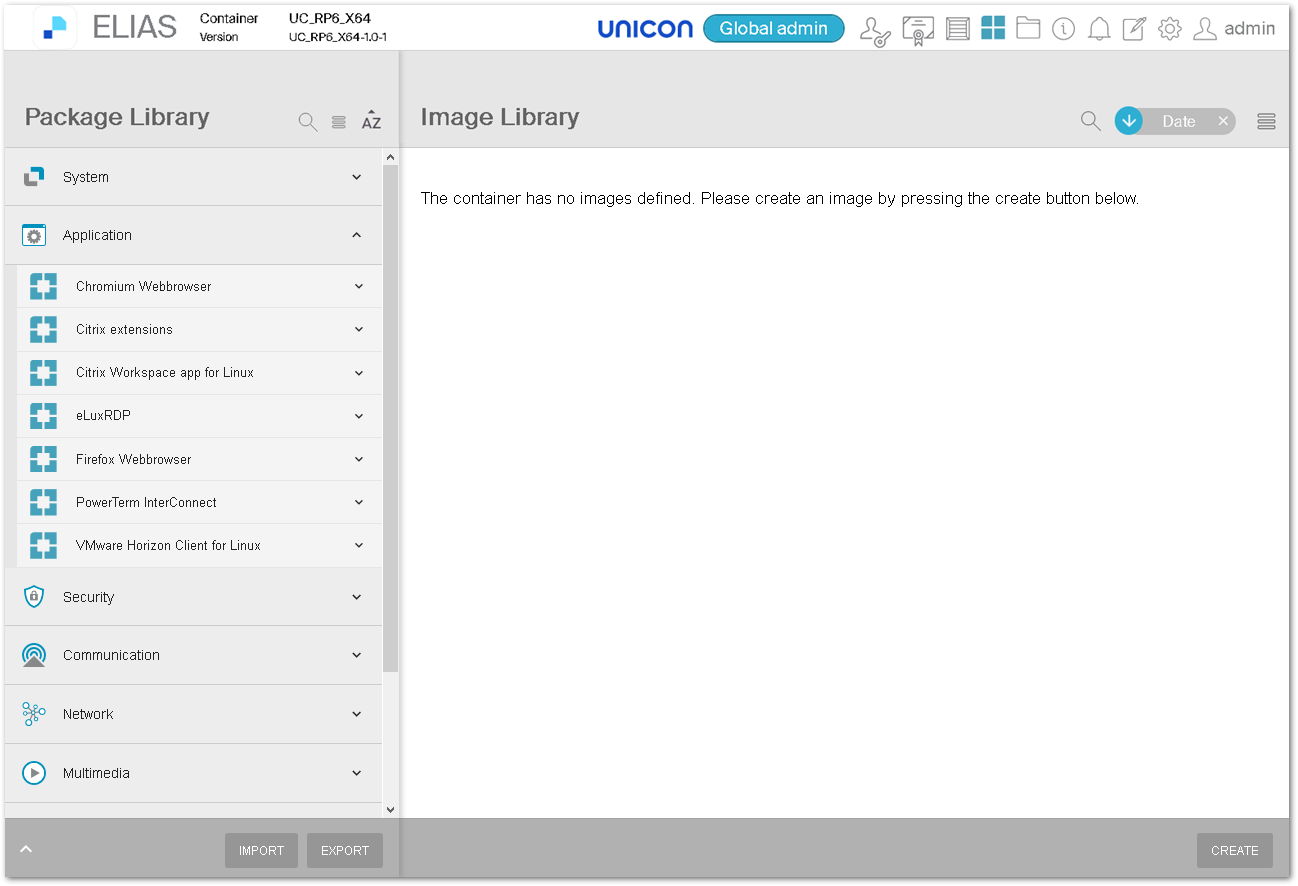Viewport: 1298px width, 886px height.
Task: Click the Date sort label
Action: 1179,121
